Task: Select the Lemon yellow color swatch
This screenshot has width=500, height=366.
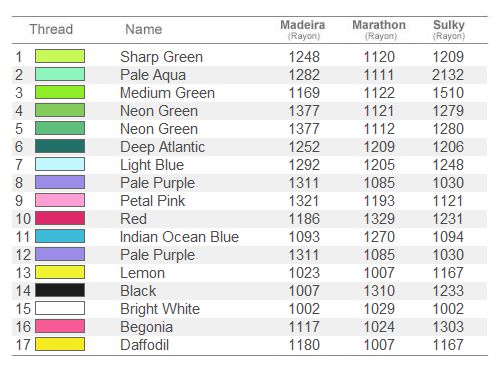Action: pos(60,272)
